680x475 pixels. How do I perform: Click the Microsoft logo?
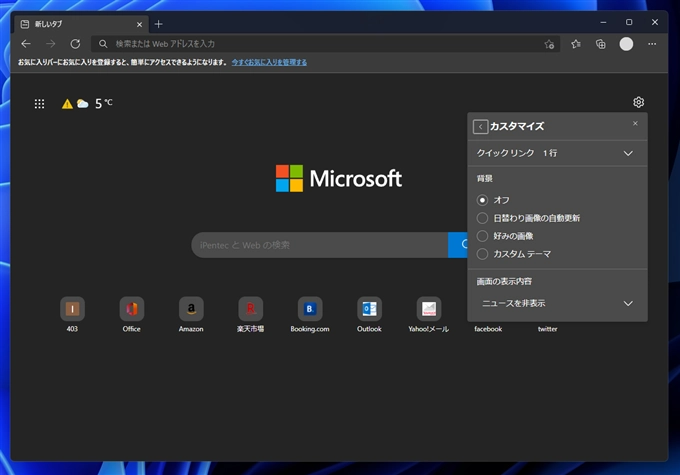point(339,178)
